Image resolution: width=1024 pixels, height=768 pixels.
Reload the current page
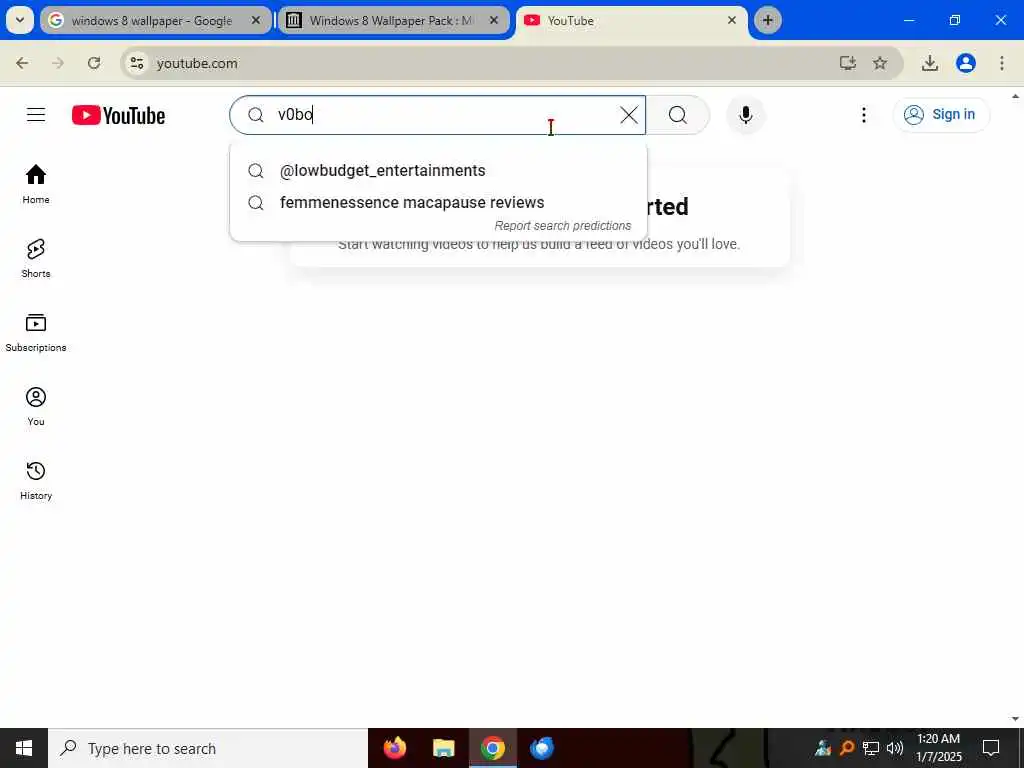94,63
